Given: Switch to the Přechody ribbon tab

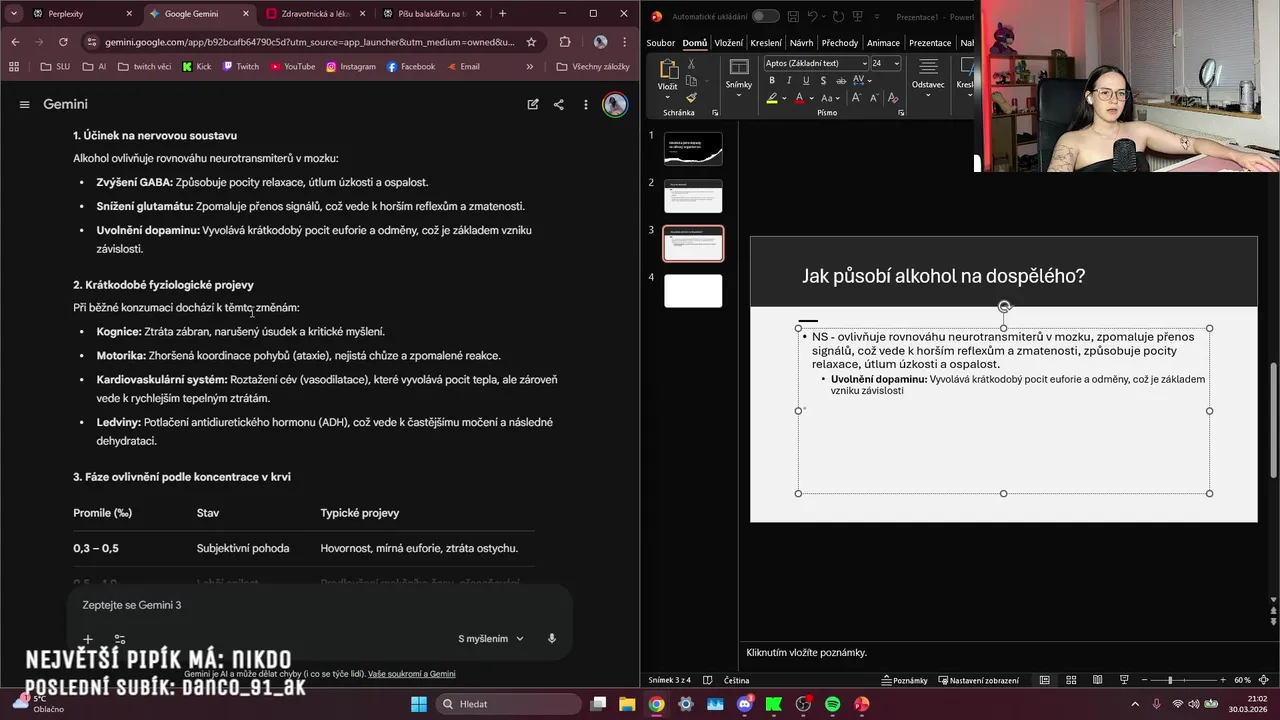Looking at the screenshot, I should [x=840, y=43].
